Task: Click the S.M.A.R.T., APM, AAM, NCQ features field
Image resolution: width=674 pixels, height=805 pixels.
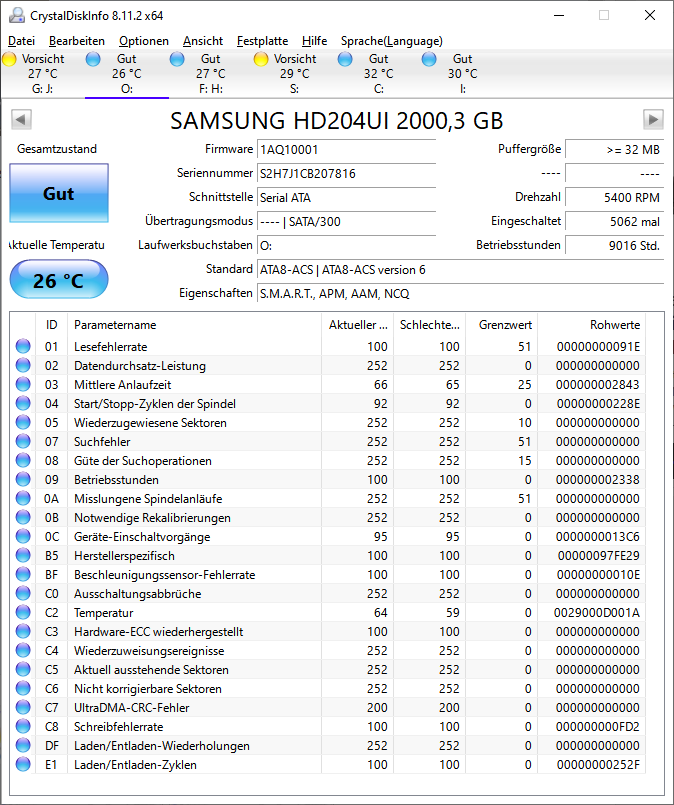Action: (x=460, y=294)
